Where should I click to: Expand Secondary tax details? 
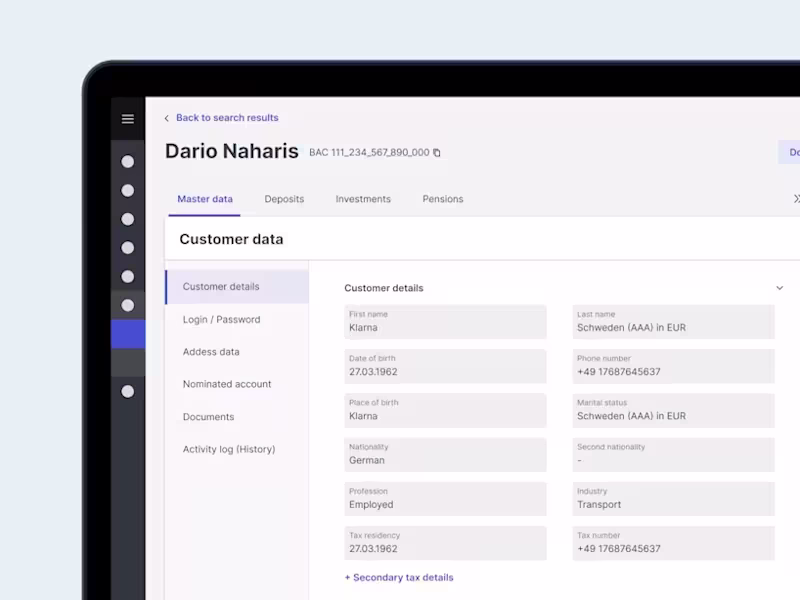click(398, 577)
